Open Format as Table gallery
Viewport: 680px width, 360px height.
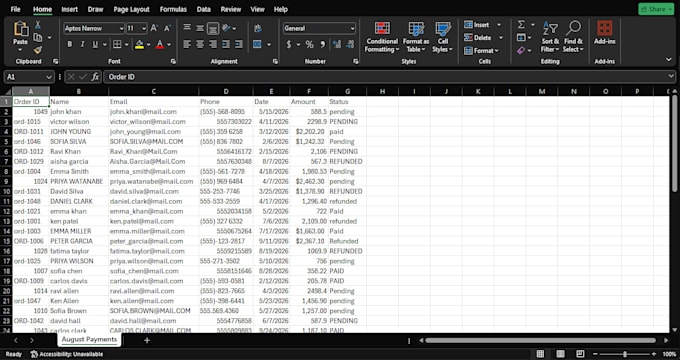[x=416, y=37]
